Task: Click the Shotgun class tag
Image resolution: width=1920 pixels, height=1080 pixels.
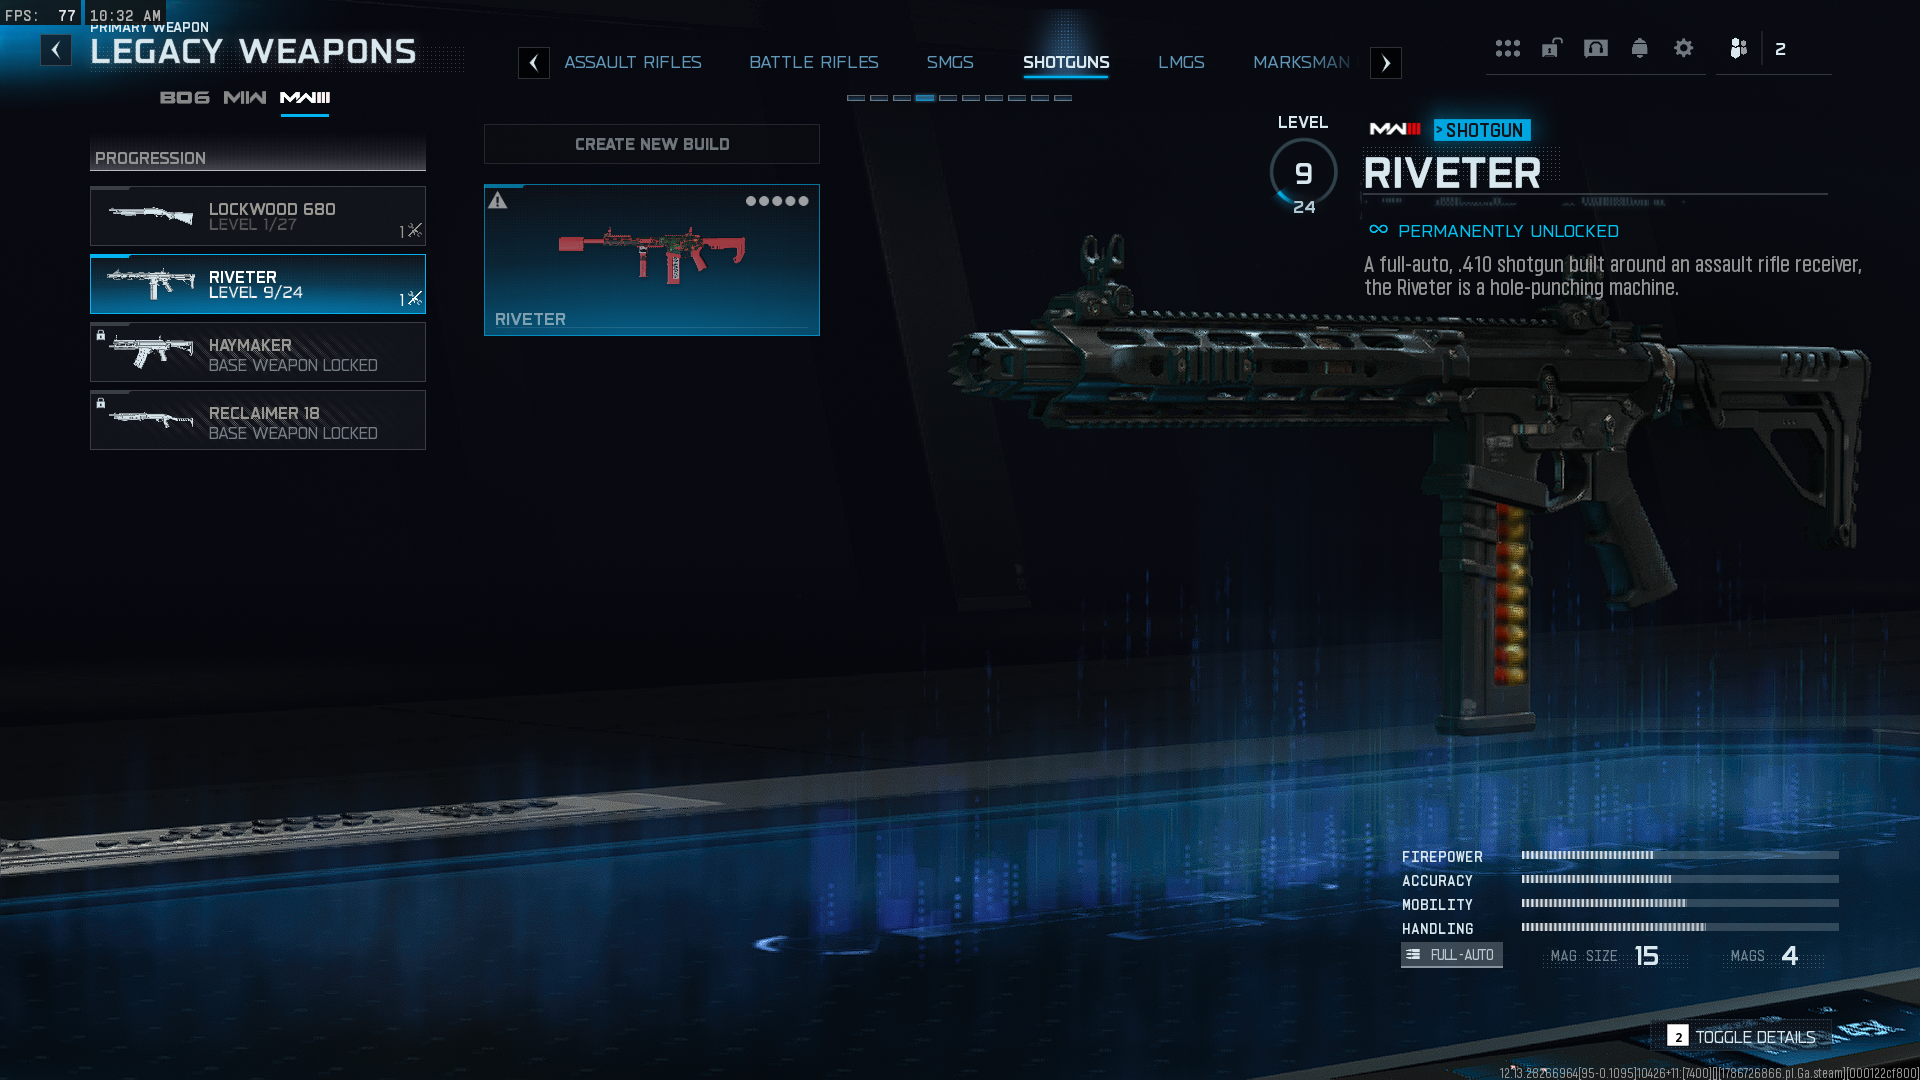Action: [1482, 130]
